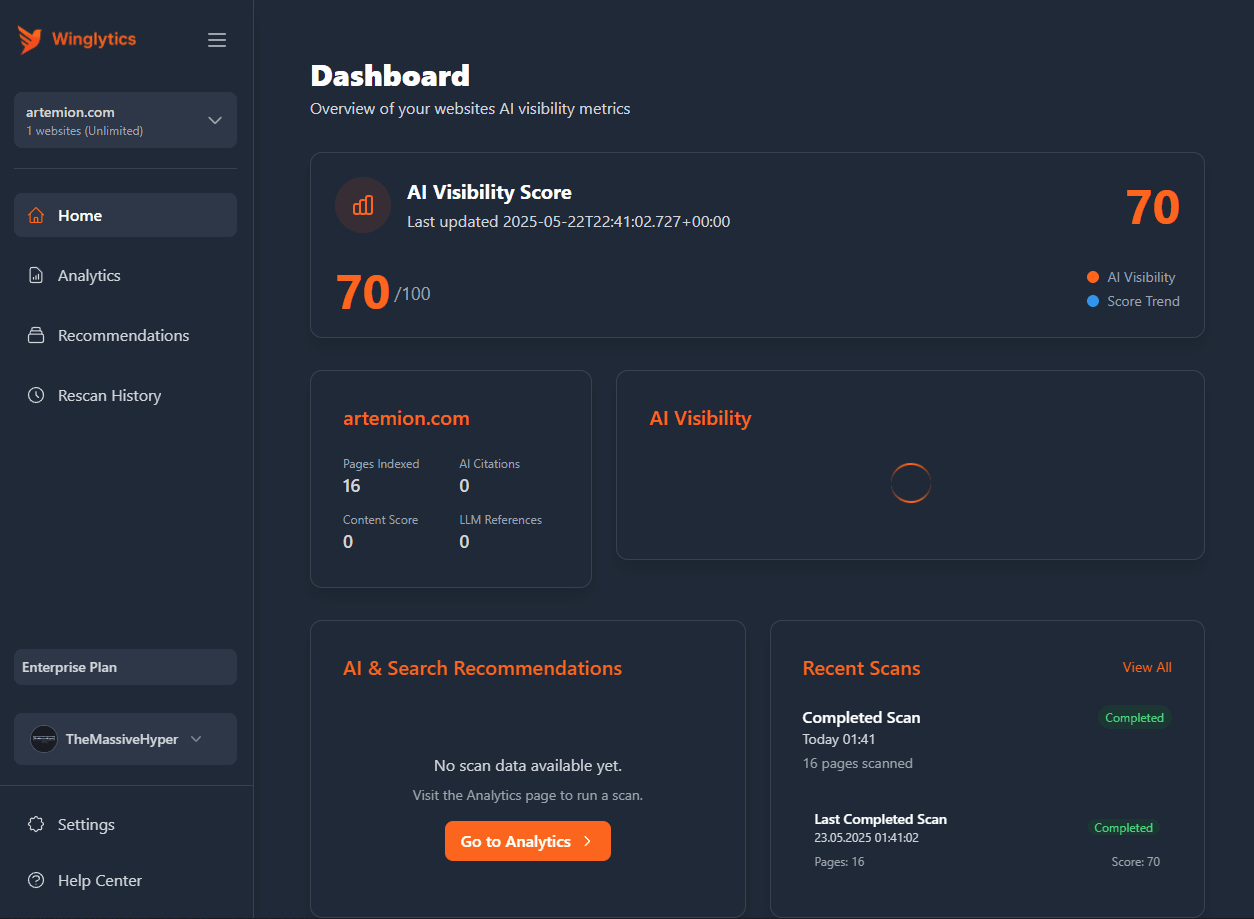Open the Settings menu item
The height and width of the screenshot is (919, 1254).
pos(125,824)
